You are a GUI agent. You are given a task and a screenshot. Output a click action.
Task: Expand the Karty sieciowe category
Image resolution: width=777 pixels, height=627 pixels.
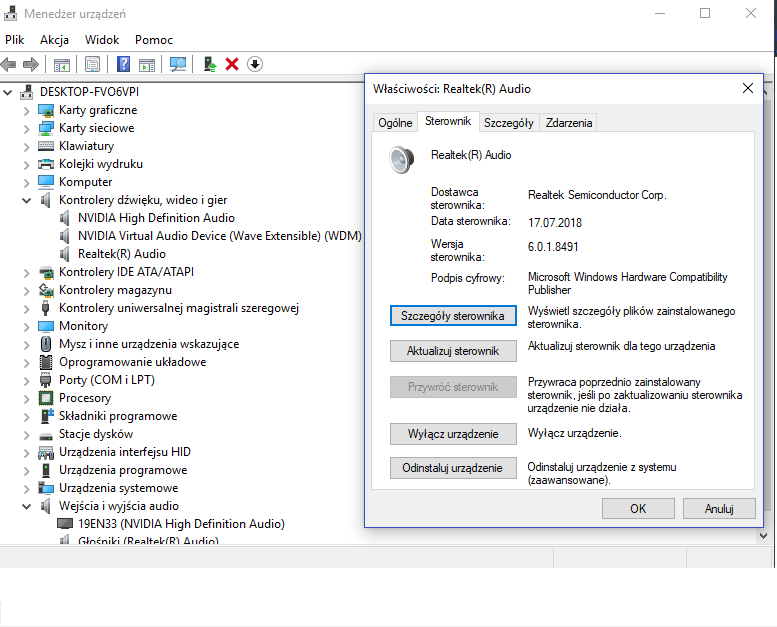click(27, 128)
